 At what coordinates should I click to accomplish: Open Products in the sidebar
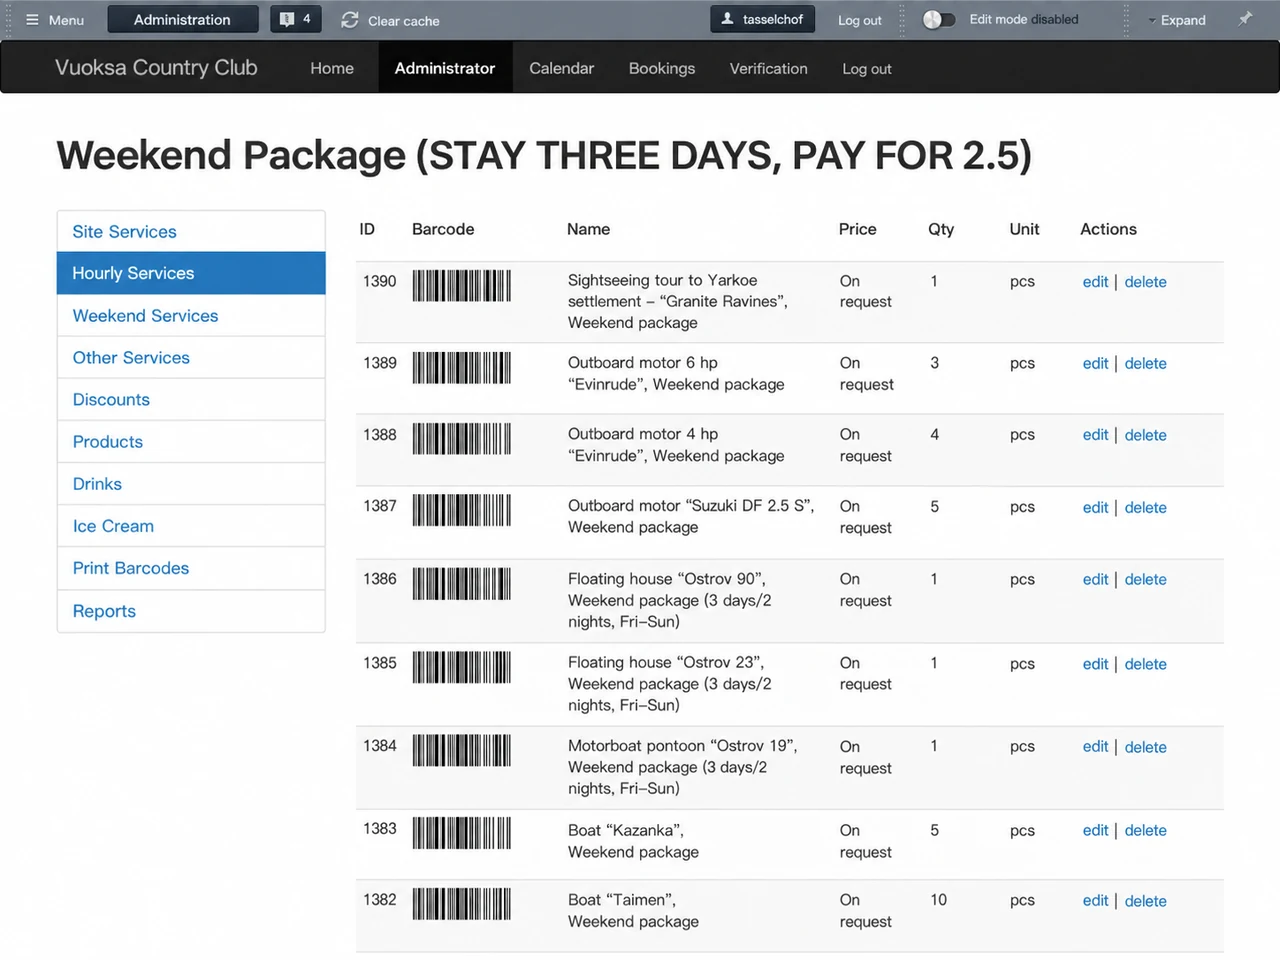[191, 441]
